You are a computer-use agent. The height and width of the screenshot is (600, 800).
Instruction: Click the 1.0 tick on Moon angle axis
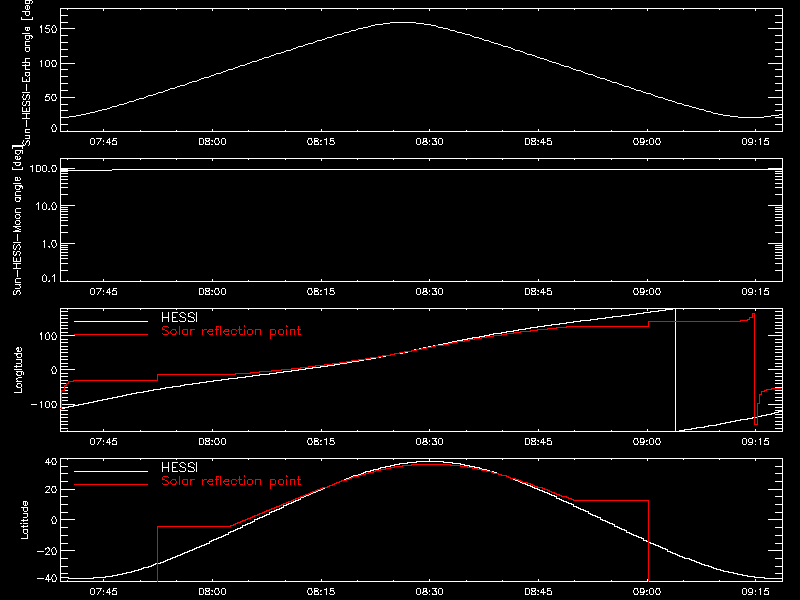click(49, 244)
